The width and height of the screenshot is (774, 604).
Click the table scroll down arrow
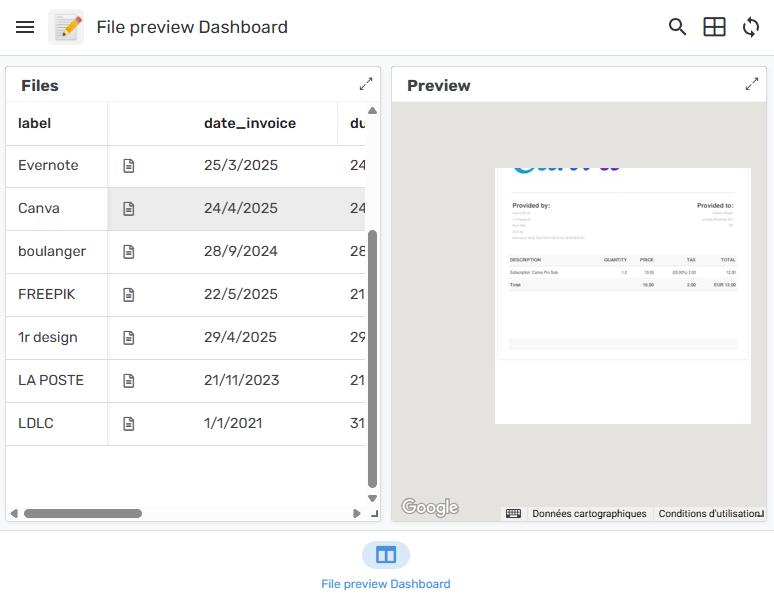[x=373, y=498]
